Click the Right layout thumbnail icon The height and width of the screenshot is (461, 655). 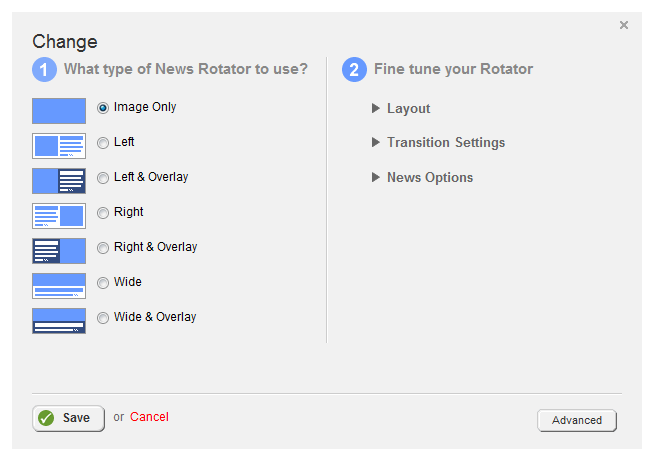(x=59, y=215)
